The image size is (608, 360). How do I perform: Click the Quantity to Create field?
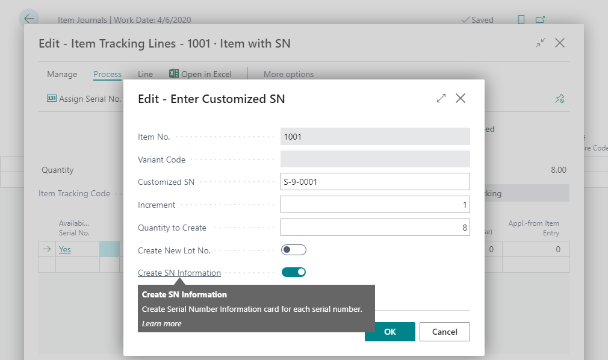coord(375,227)
